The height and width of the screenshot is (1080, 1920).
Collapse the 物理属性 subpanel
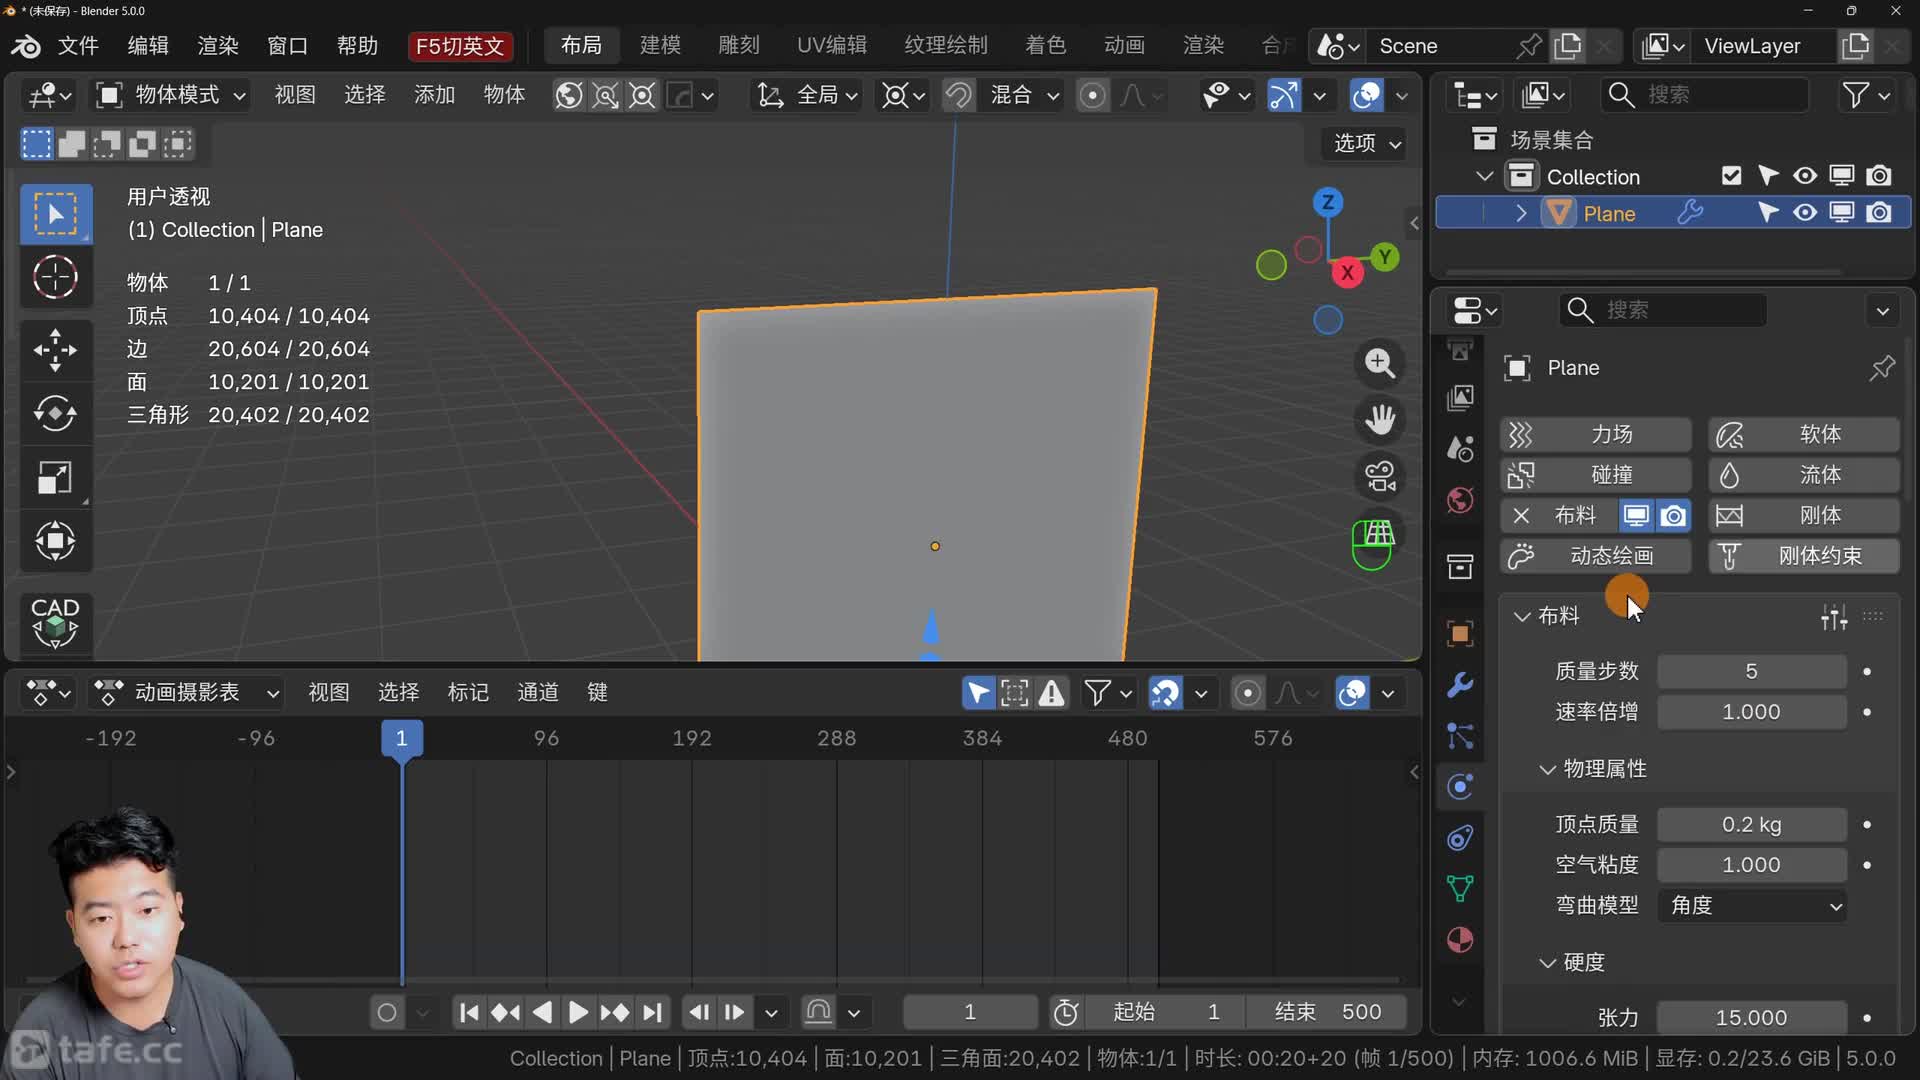click(1547, 768)
